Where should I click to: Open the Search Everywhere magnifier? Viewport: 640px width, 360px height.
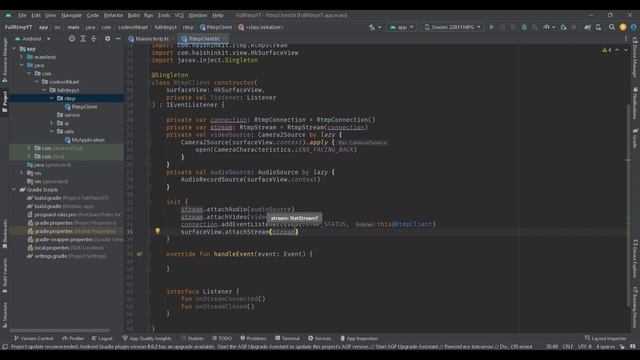click(611, 27)
